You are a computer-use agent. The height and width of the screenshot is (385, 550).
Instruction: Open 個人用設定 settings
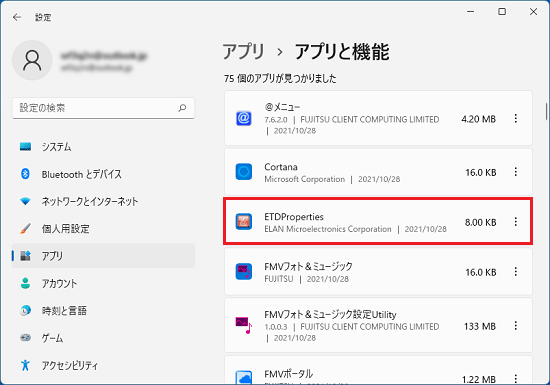(103, 229)
